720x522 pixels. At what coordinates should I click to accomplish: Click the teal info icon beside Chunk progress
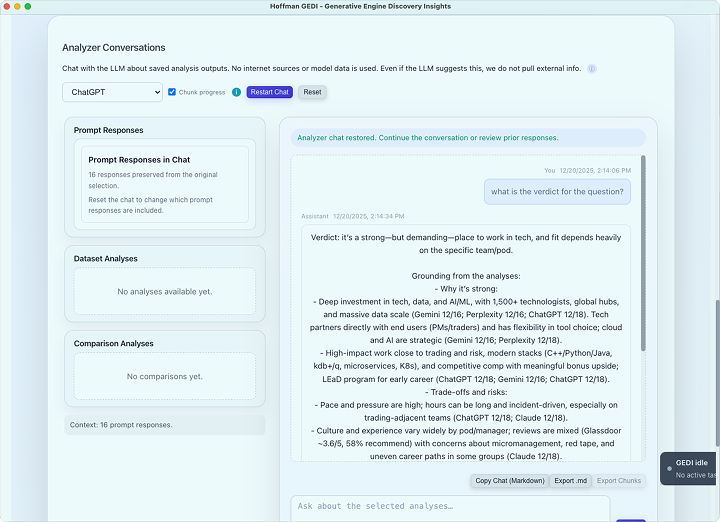(x=236, y=92)
